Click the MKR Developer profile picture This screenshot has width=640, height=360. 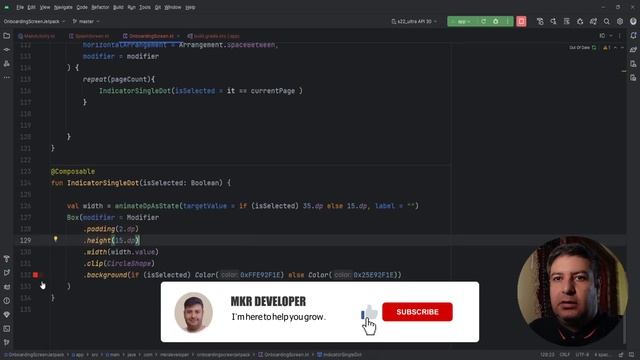[x=193, y=312]
